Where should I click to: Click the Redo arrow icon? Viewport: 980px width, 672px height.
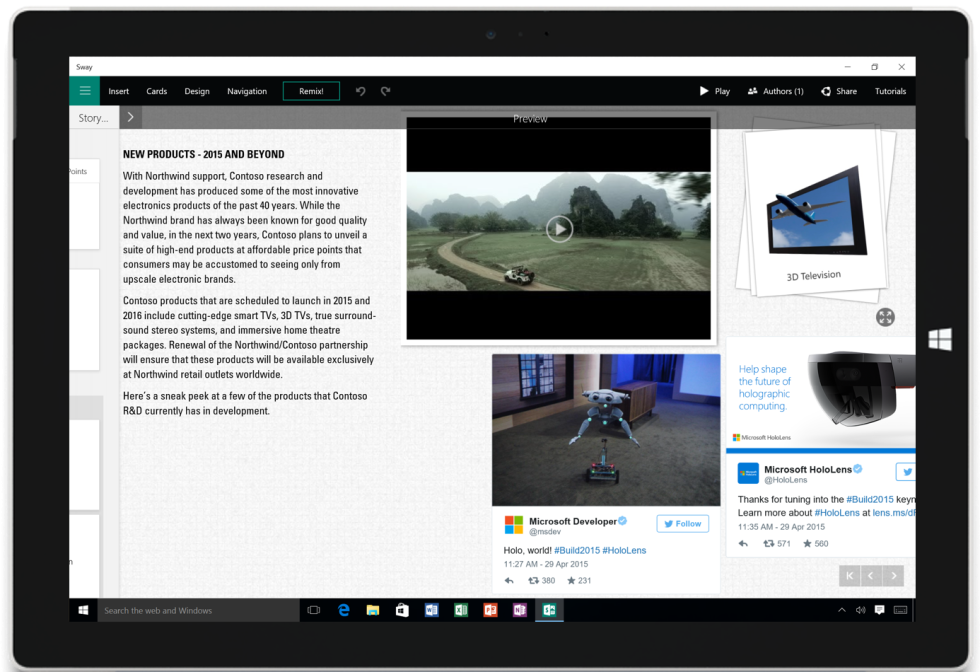click(x=385, y=91)
